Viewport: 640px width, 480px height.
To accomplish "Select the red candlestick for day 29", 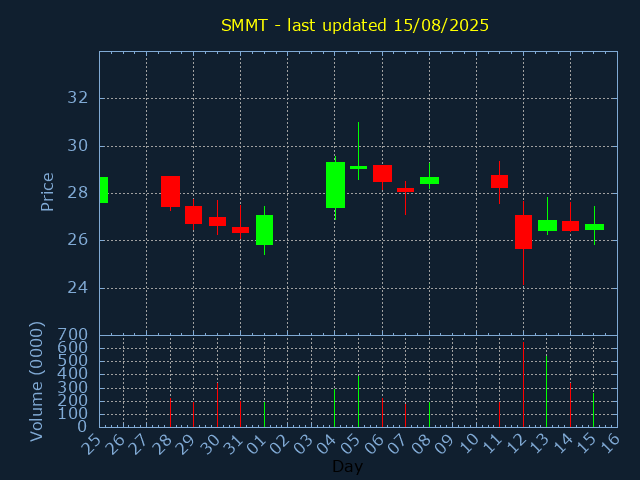I will point(193,215).
